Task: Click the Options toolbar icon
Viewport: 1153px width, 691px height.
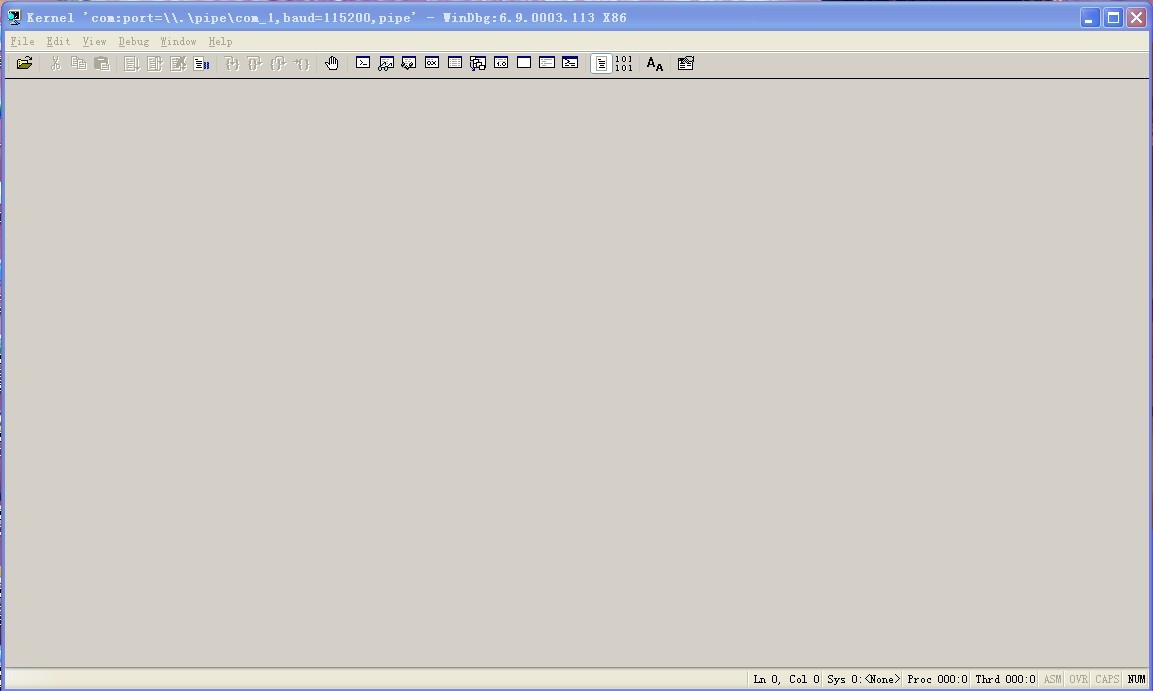Action: (x=686, y=63)
